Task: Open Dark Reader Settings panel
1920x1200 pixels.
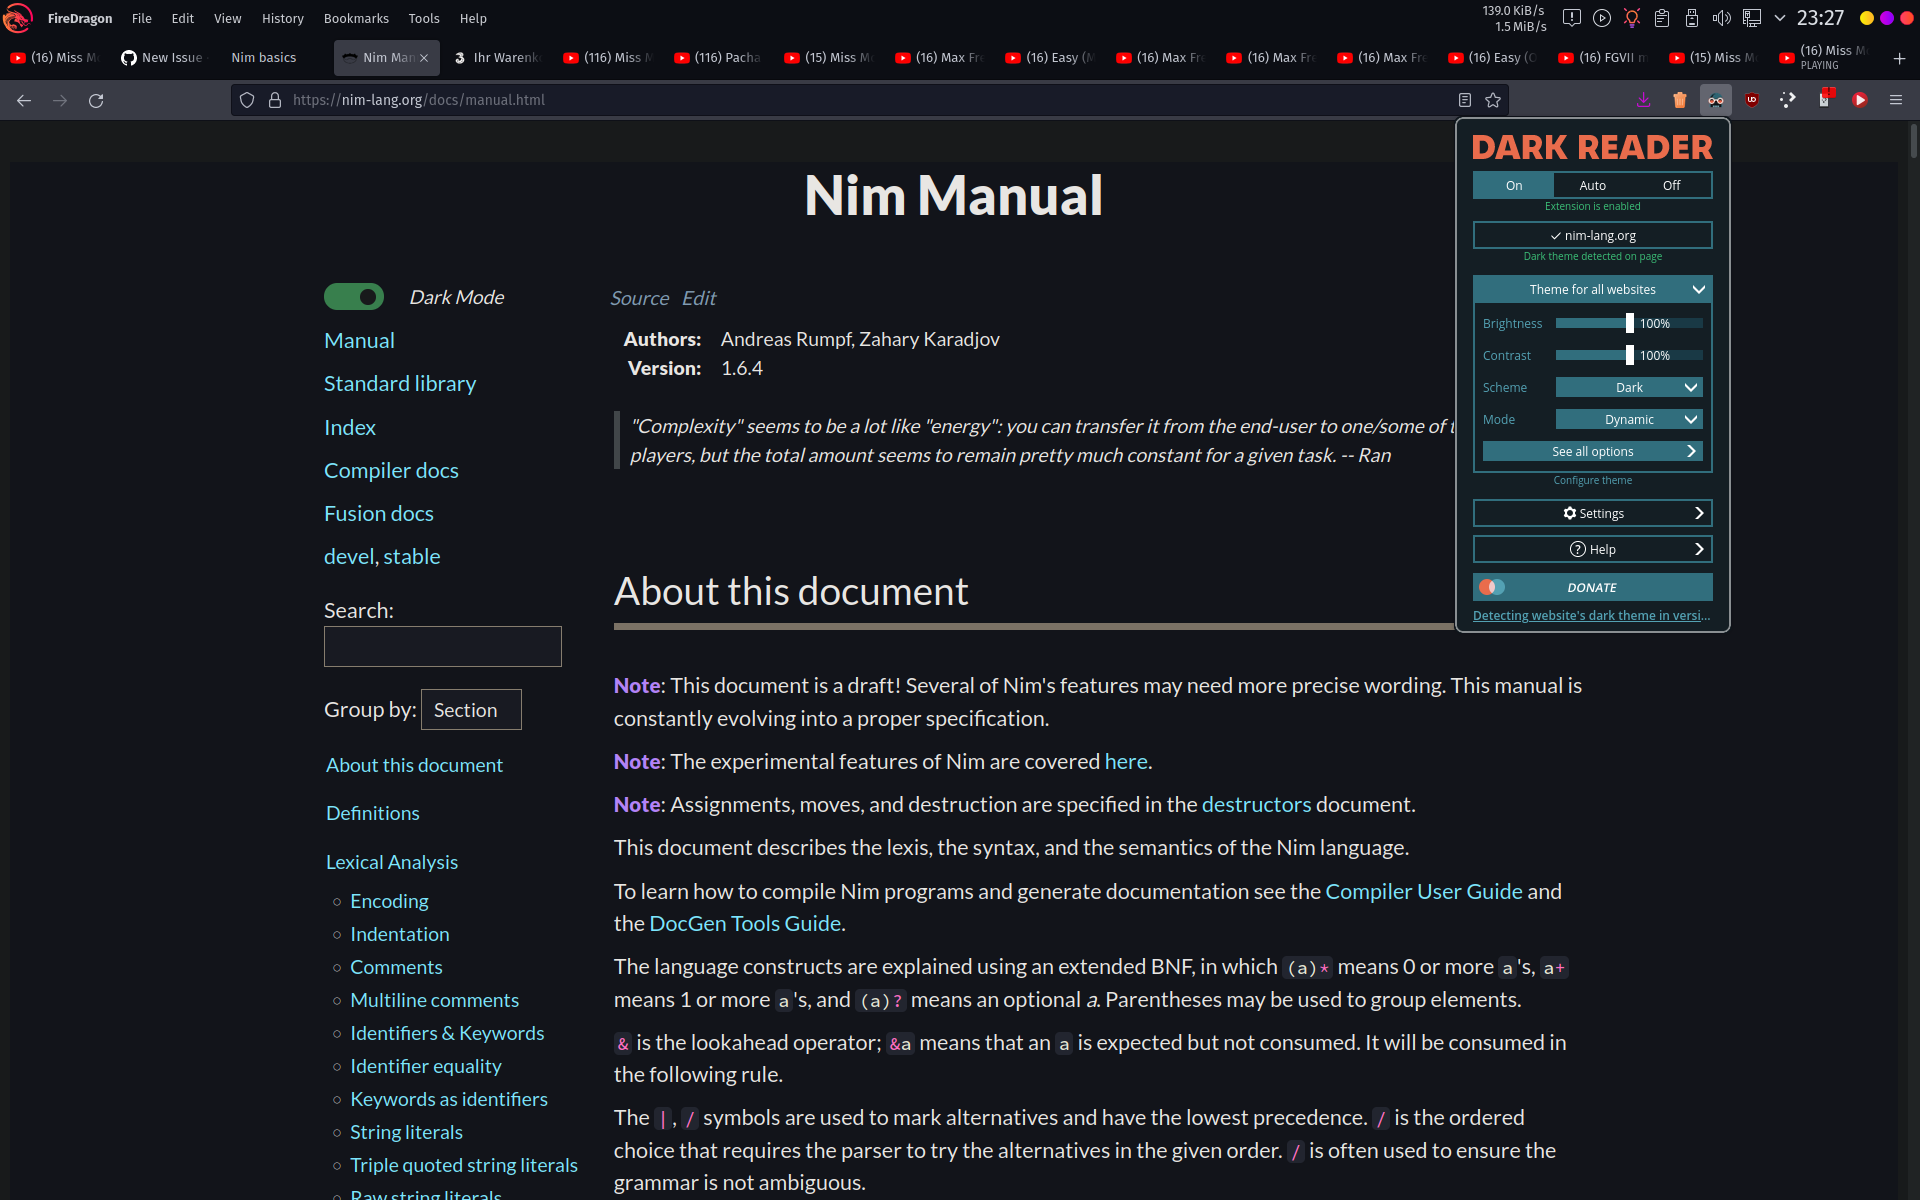Action: coord(1592,513)
